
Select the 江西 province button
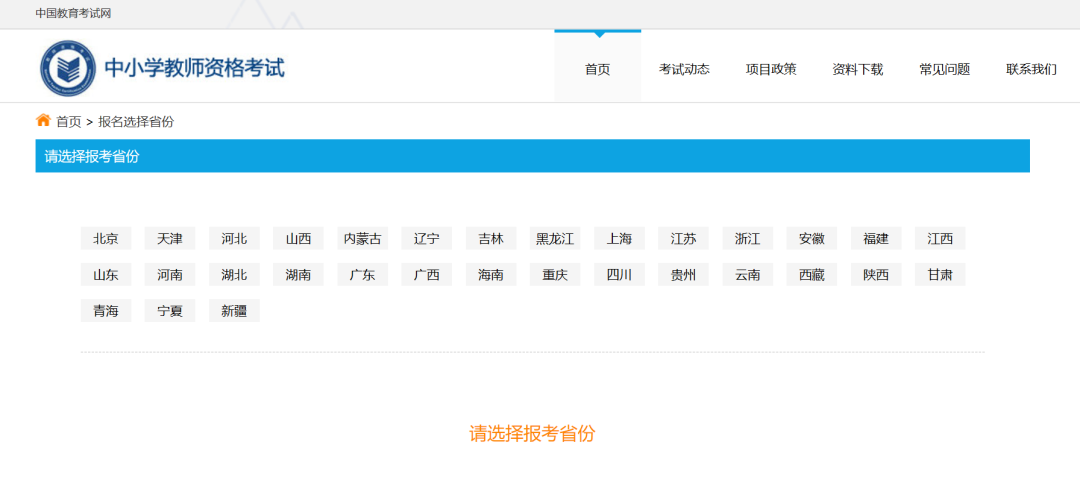[x=940, y=239]
